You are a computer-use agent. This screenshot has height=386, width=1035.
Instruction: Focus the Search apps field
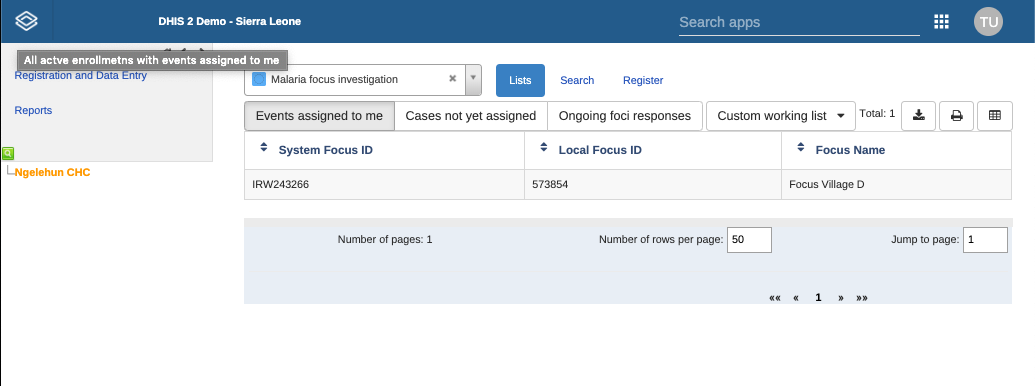pyautogui.click(x=799, y=22)
